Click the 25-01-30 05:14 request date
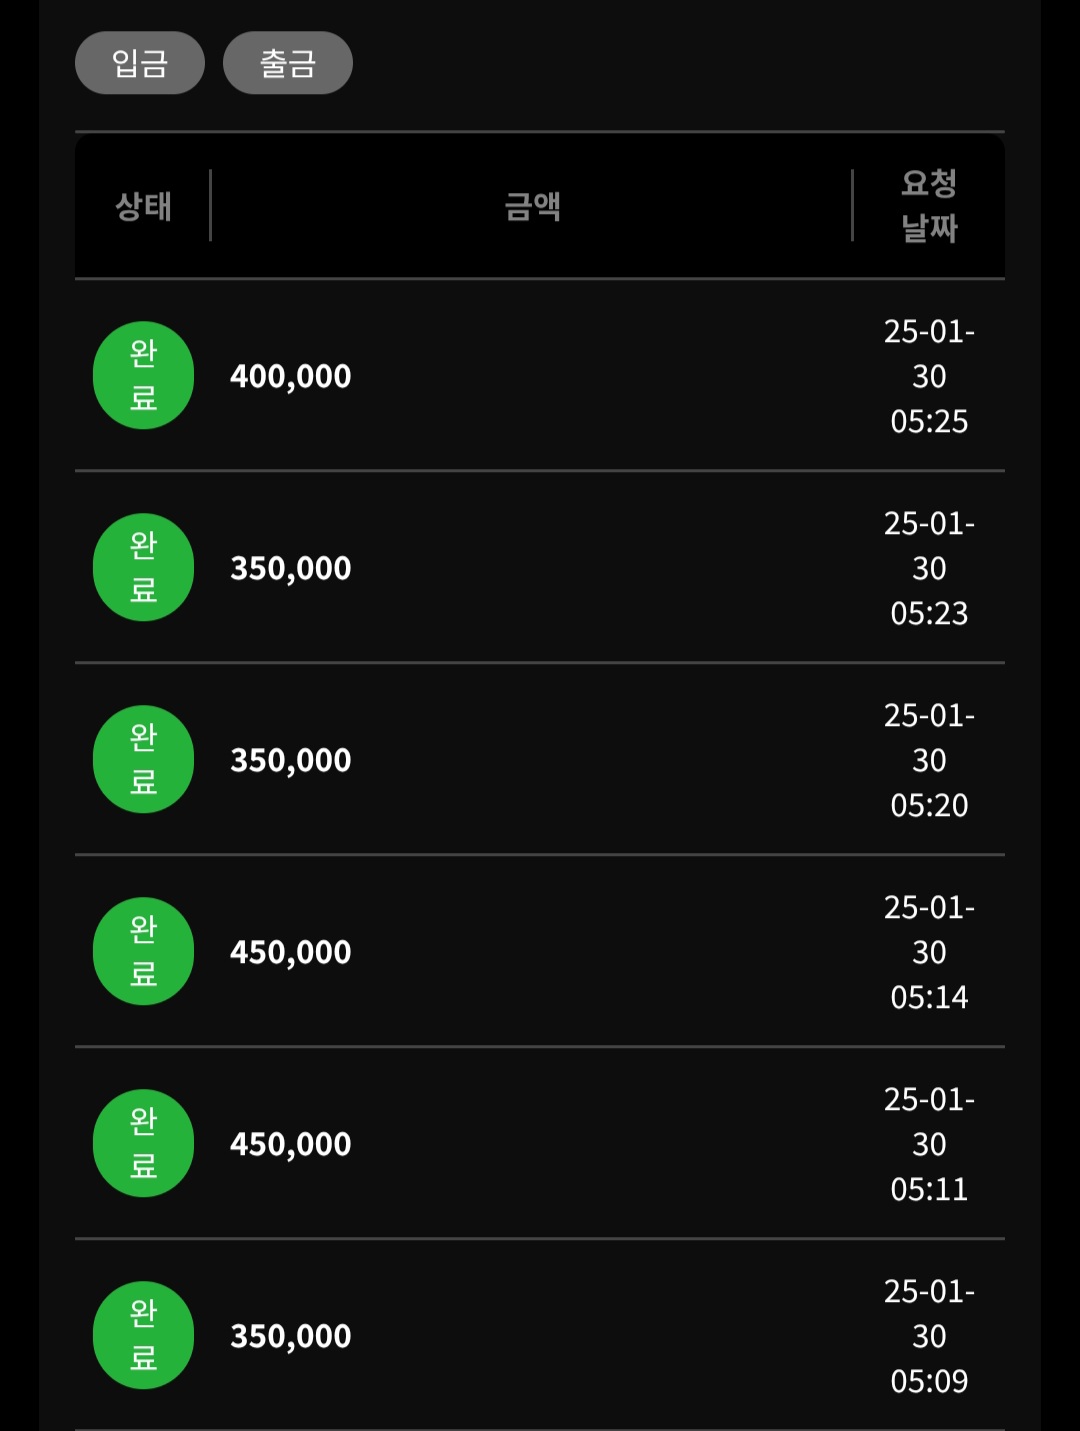Screen dimensions: 1080x1431 (929, 952)
